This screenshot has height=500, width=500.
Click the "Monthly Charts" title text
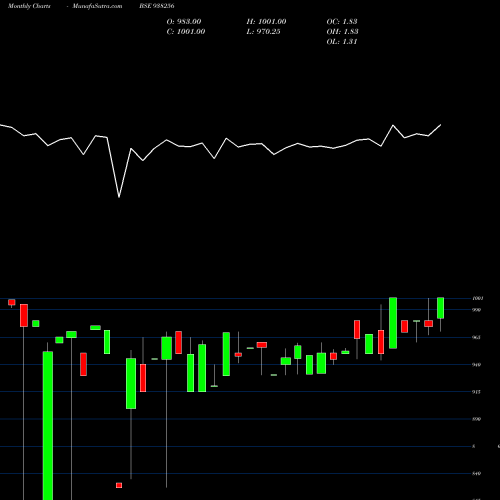29,6
